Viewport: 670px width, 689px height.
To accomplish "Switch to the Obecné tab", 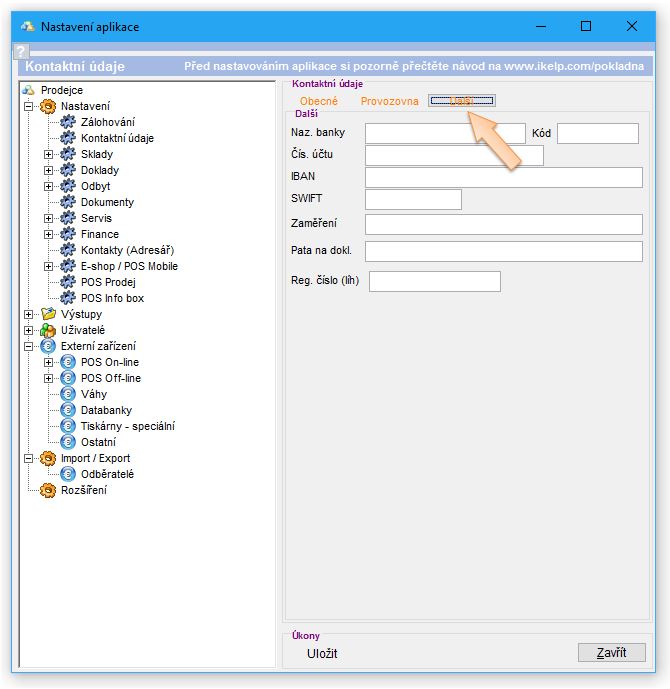I will coord(319,101).
